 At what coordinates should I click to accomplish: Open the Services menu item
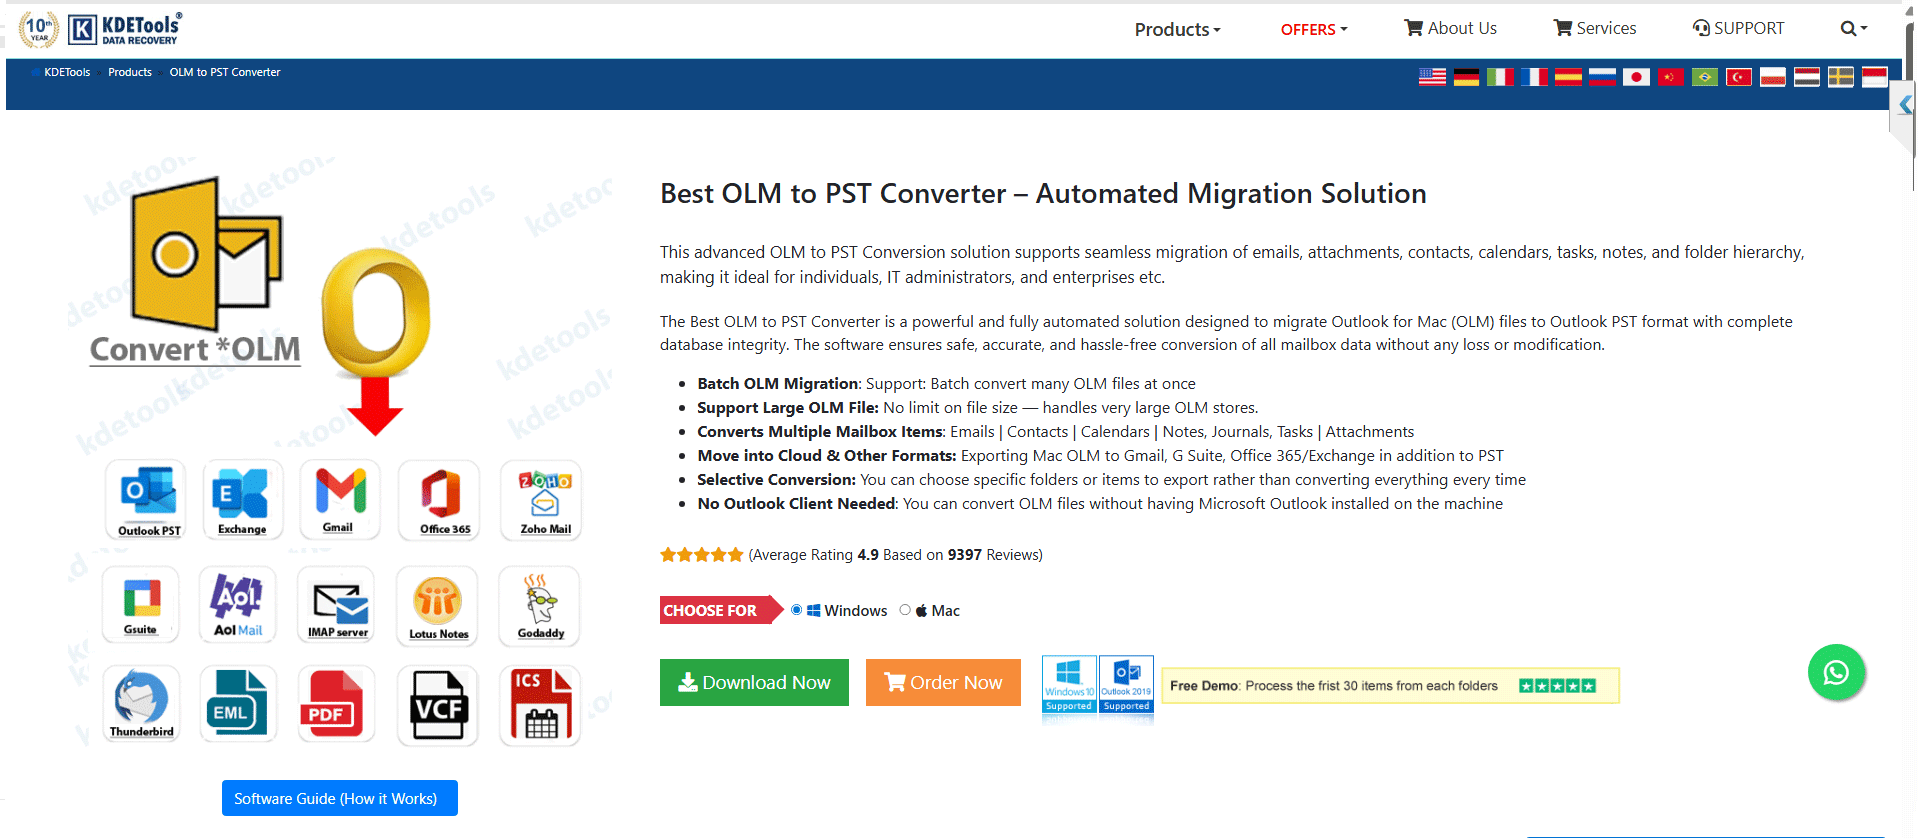coord(1595,28)
